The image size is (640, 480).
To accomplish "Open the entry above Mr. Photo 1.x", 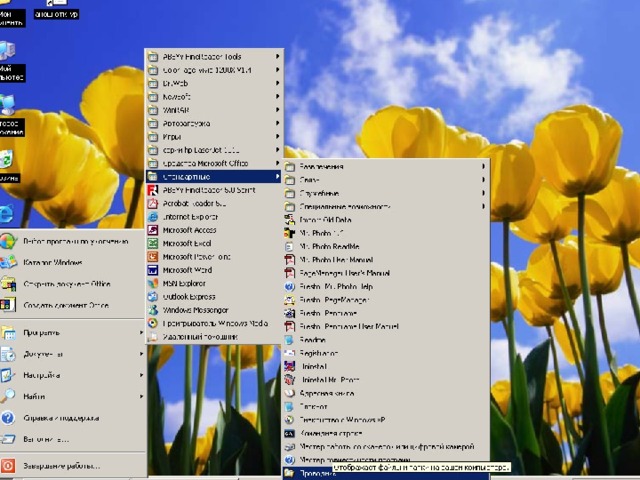I will tap(386, 220).
